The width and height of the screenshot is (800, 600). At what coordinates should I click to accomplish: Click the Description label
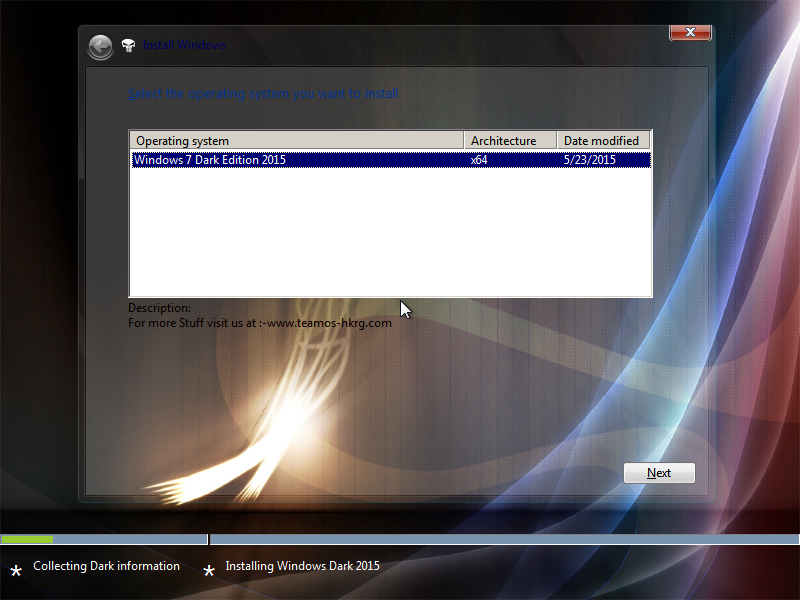coord(159,308)
